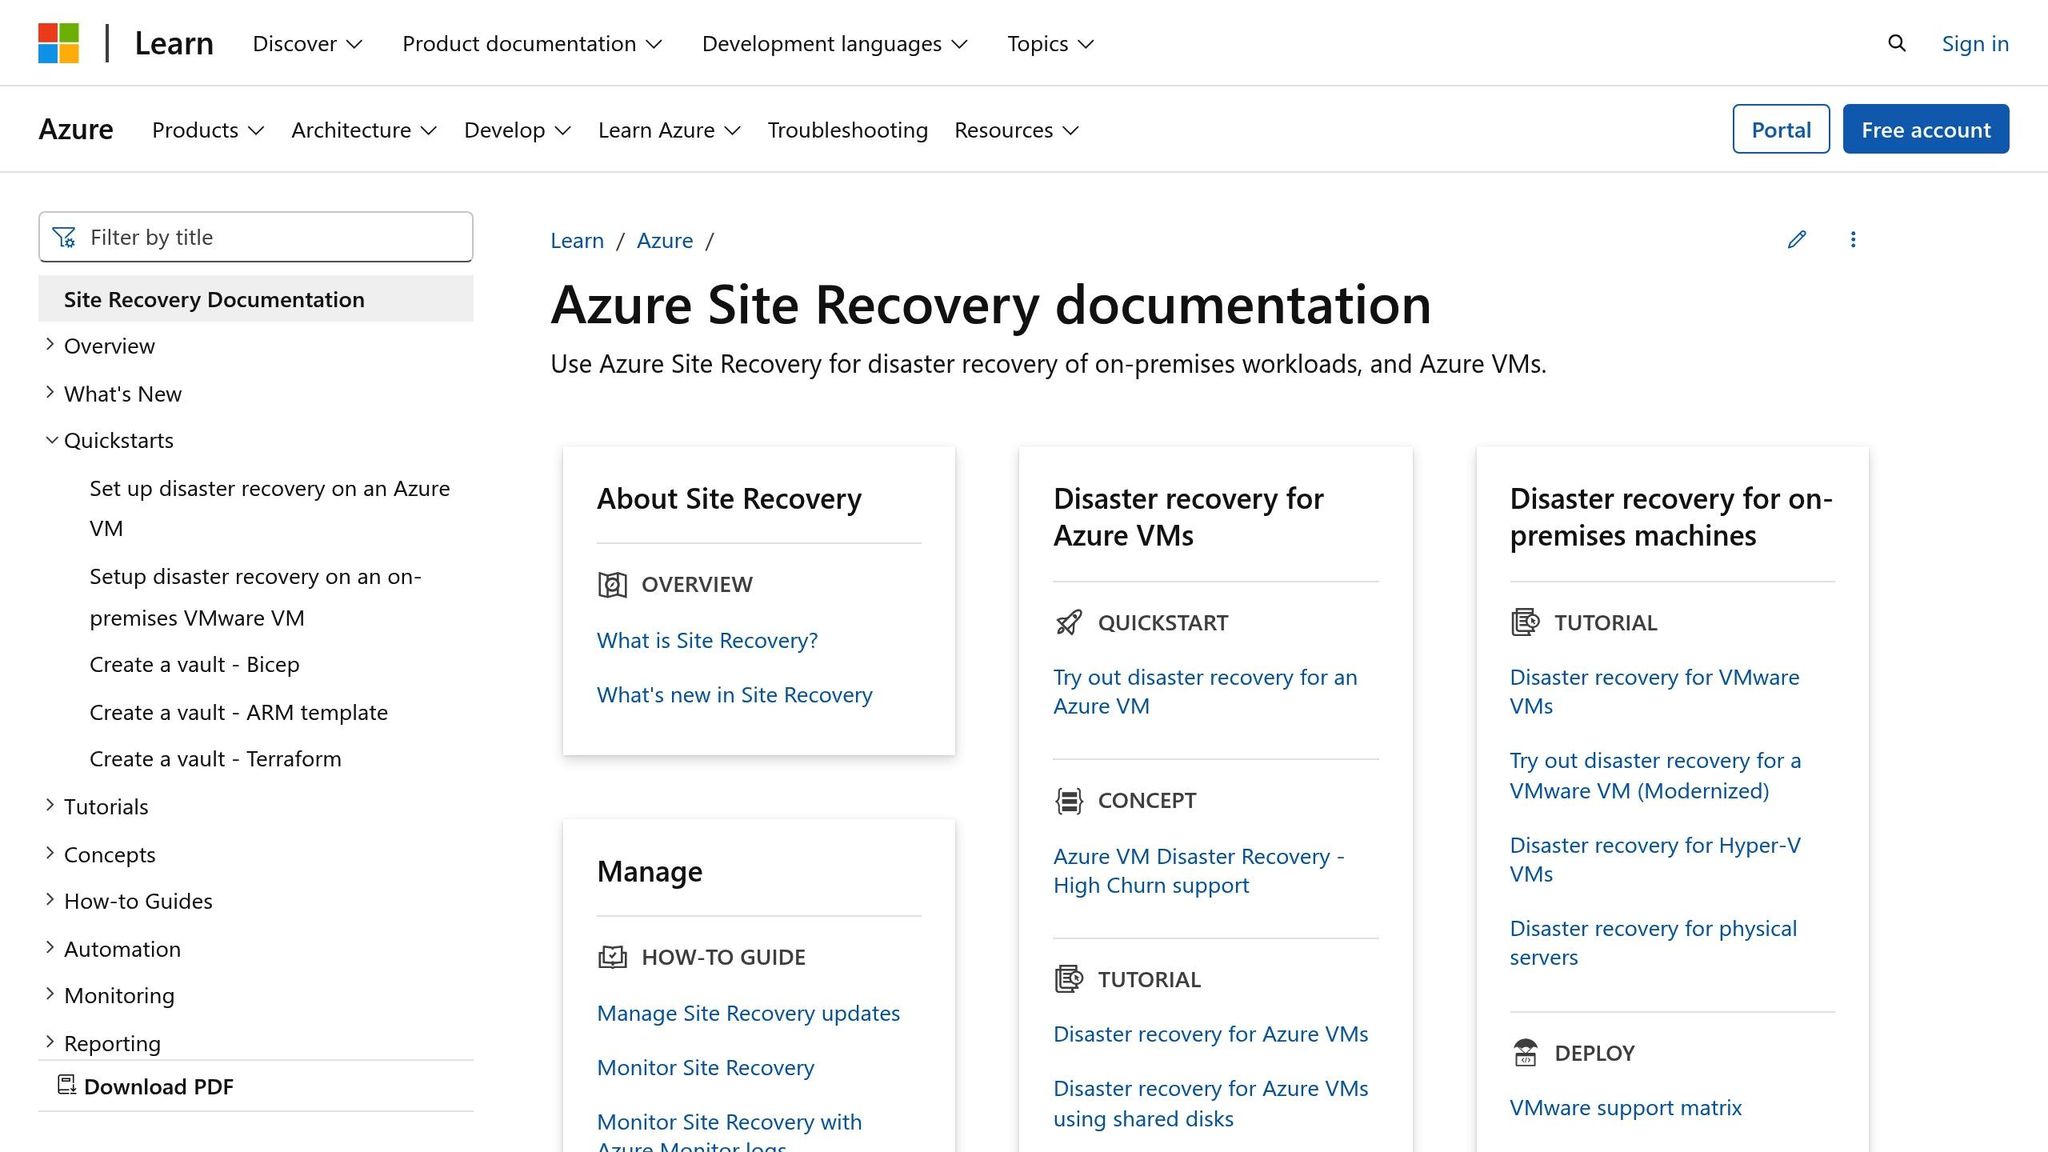
Task: Click the Learn breadcrumb
Action: [x=577, y=240]
